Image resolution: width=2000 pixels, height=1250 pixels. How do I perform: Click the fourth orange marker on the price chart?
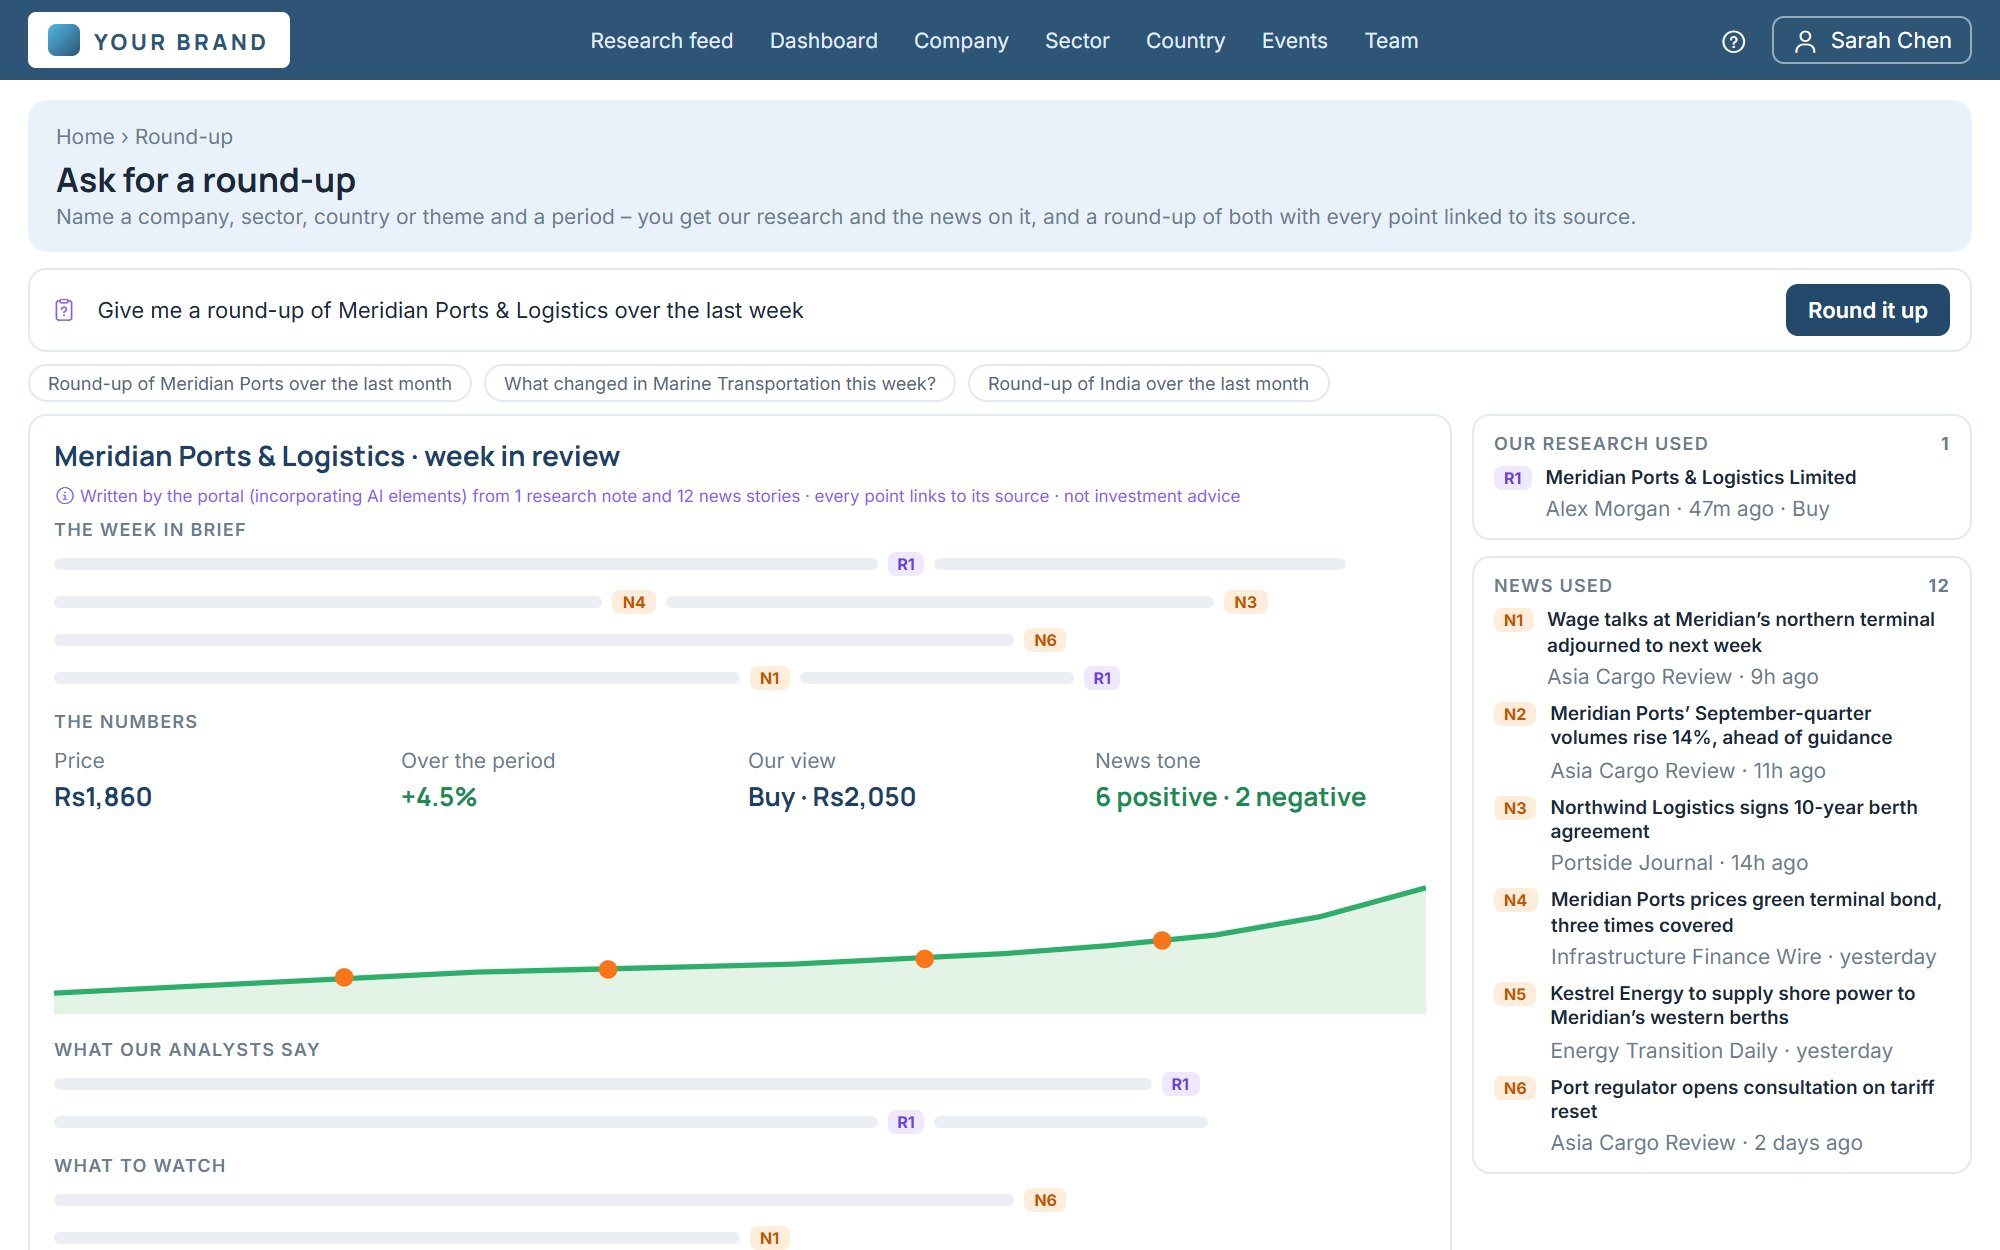(1162, 940)
